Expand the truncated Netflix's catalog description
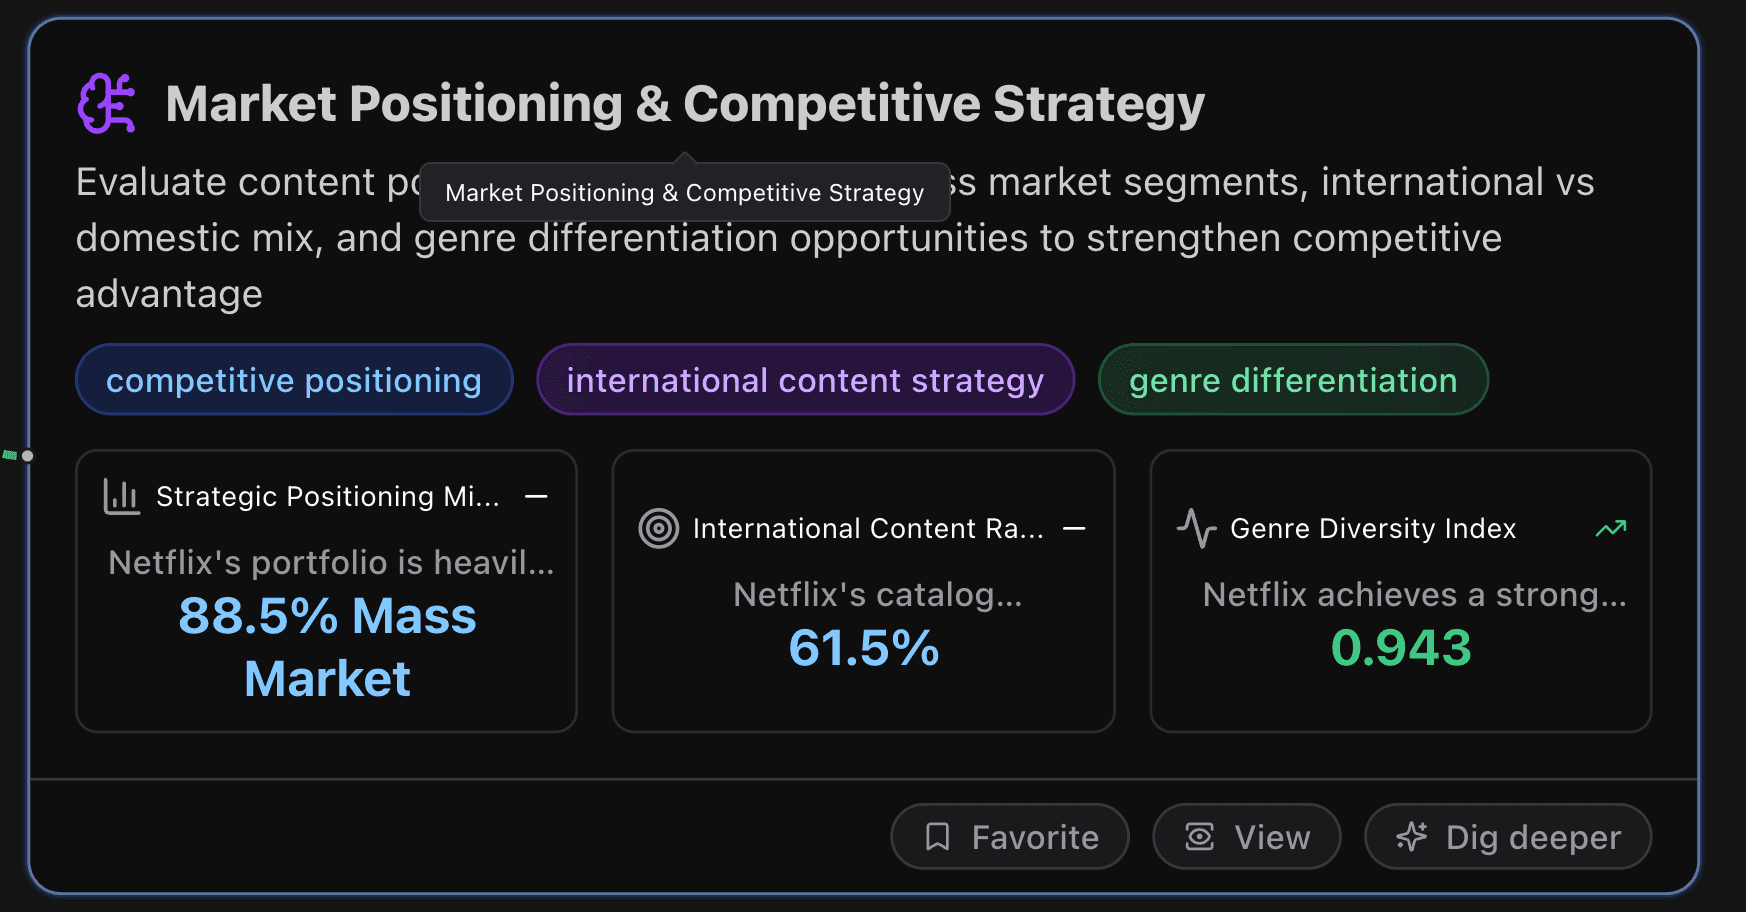The image size is (1746, 912). (877, 596)
